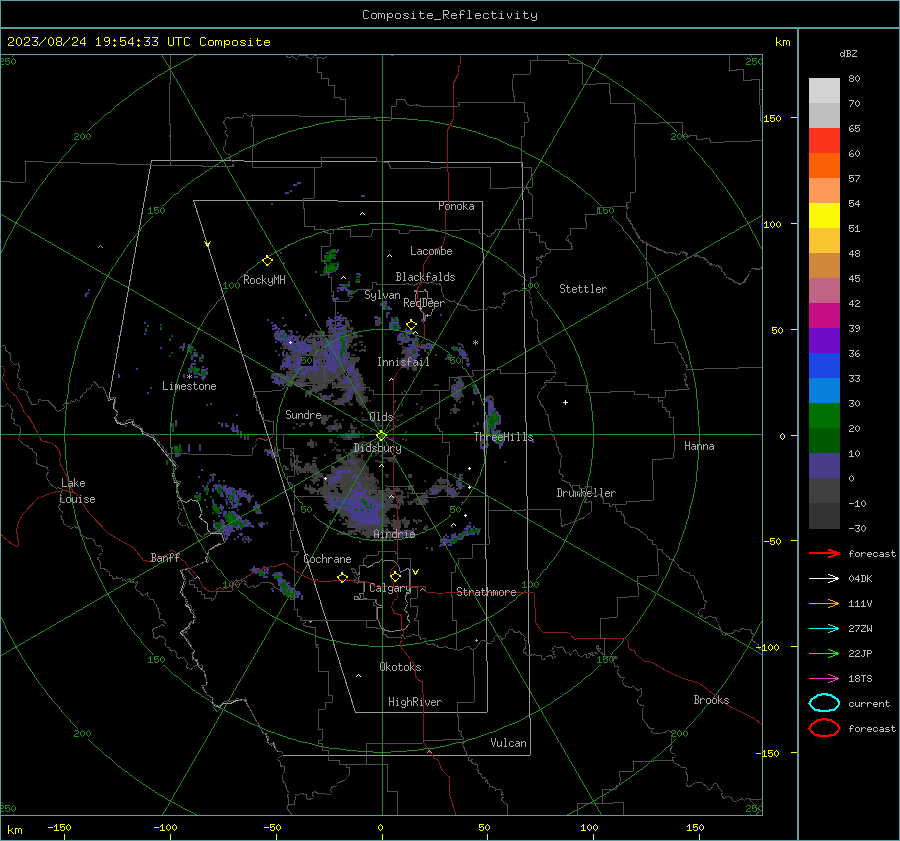Click the Sylvan map label

pos(382,295)
